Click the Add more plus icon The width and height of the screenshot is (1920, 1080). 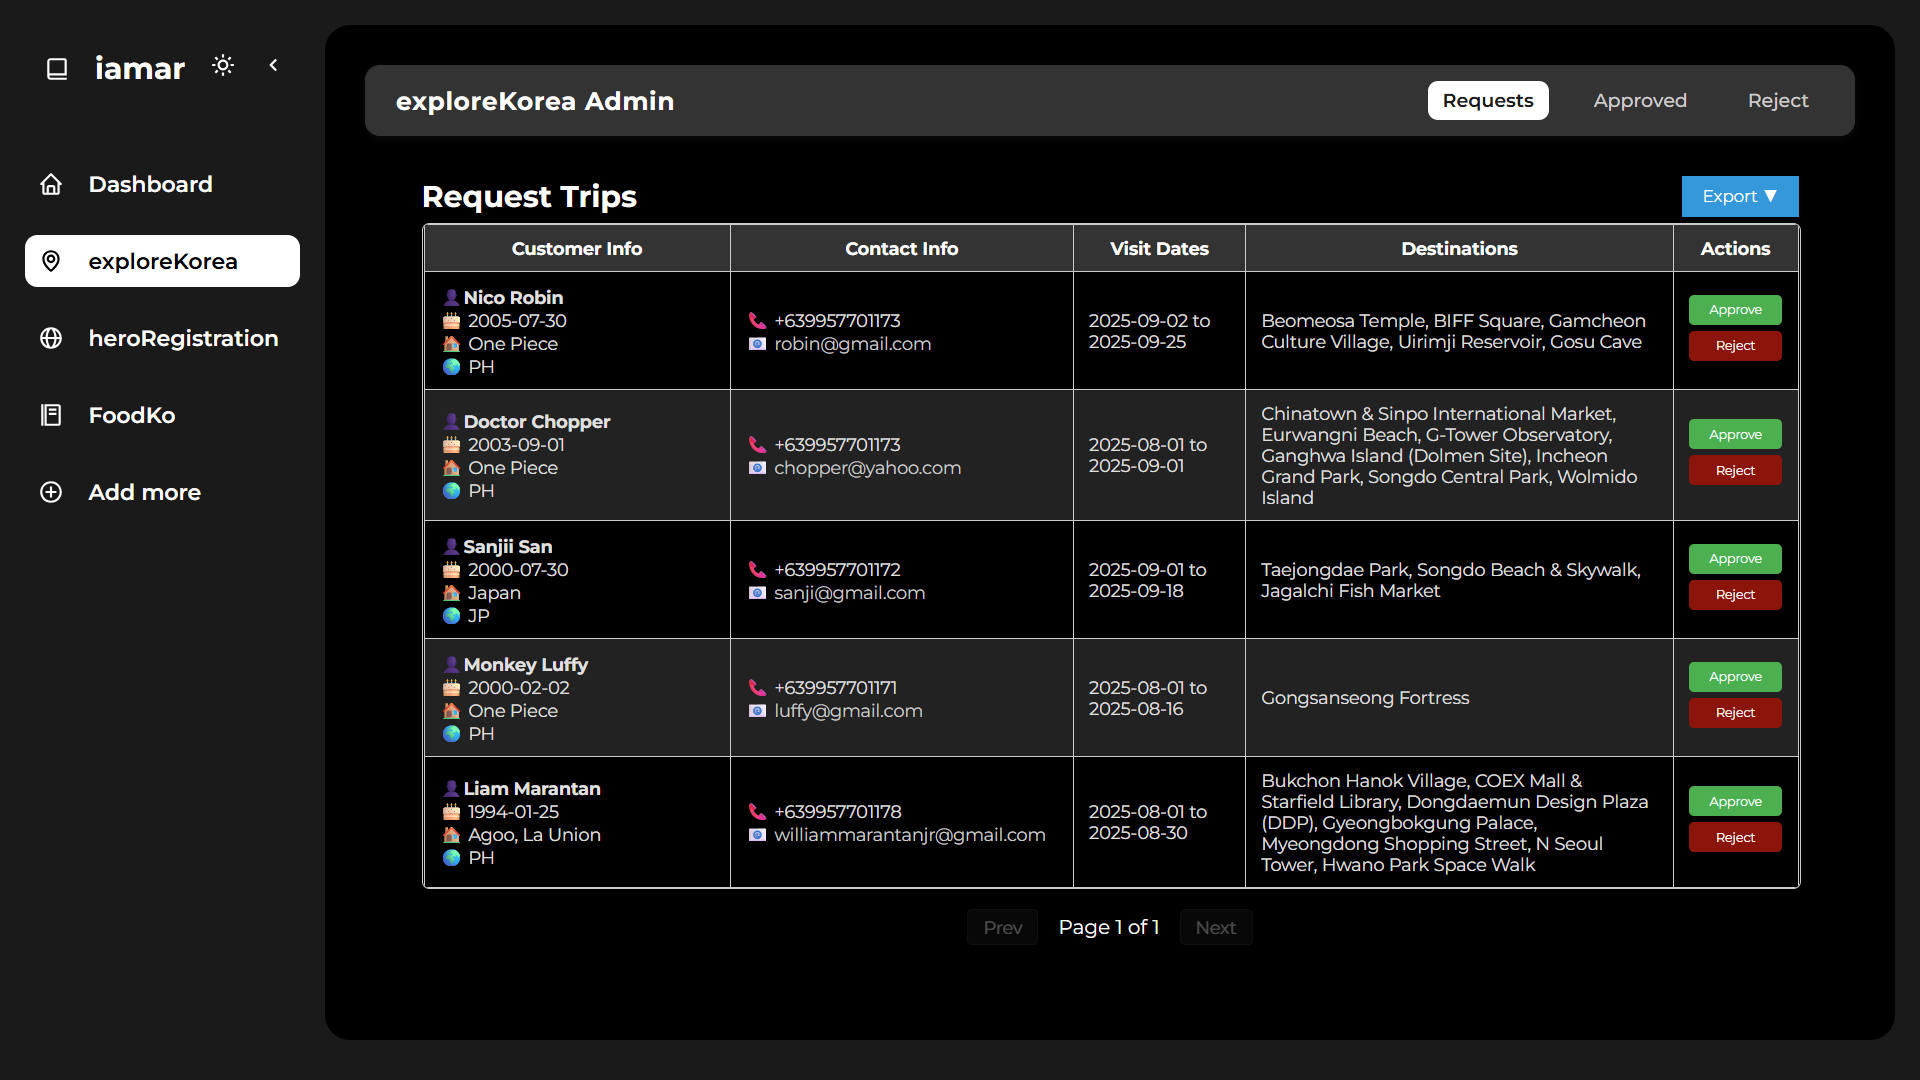tap(51, 492)
